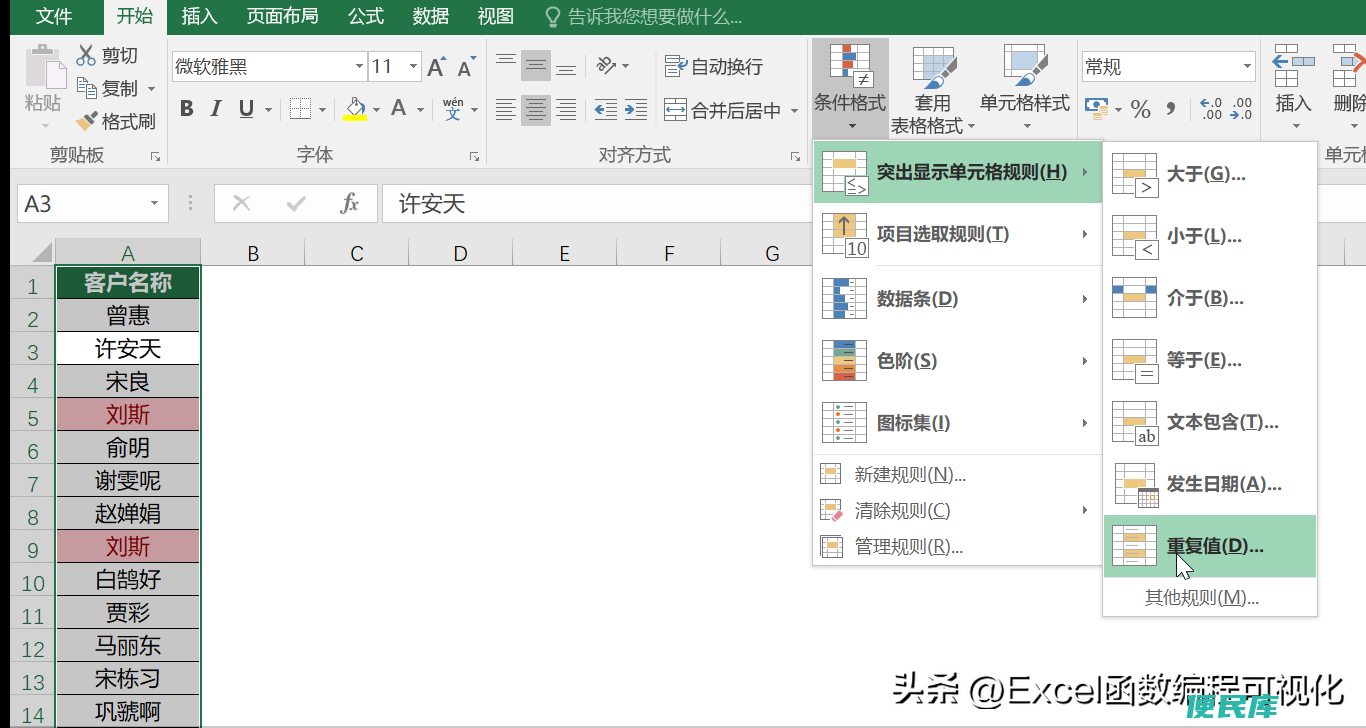Toggle left text alignment
Image resolution: width=1366 pixels, height=728 pixels.
point(506,109)
